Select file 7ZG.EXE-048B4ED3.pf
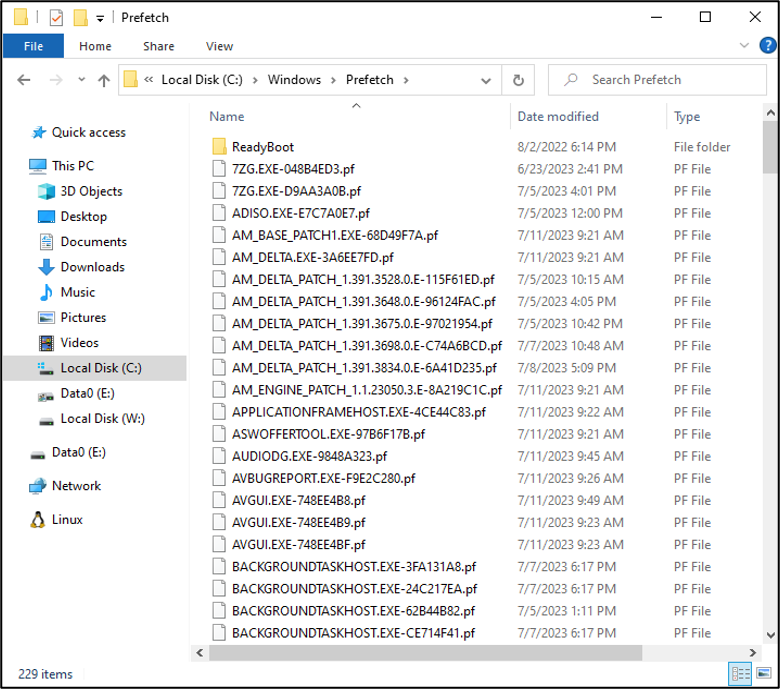The width and height of the screenshot is (780, 690). [293, 169]
